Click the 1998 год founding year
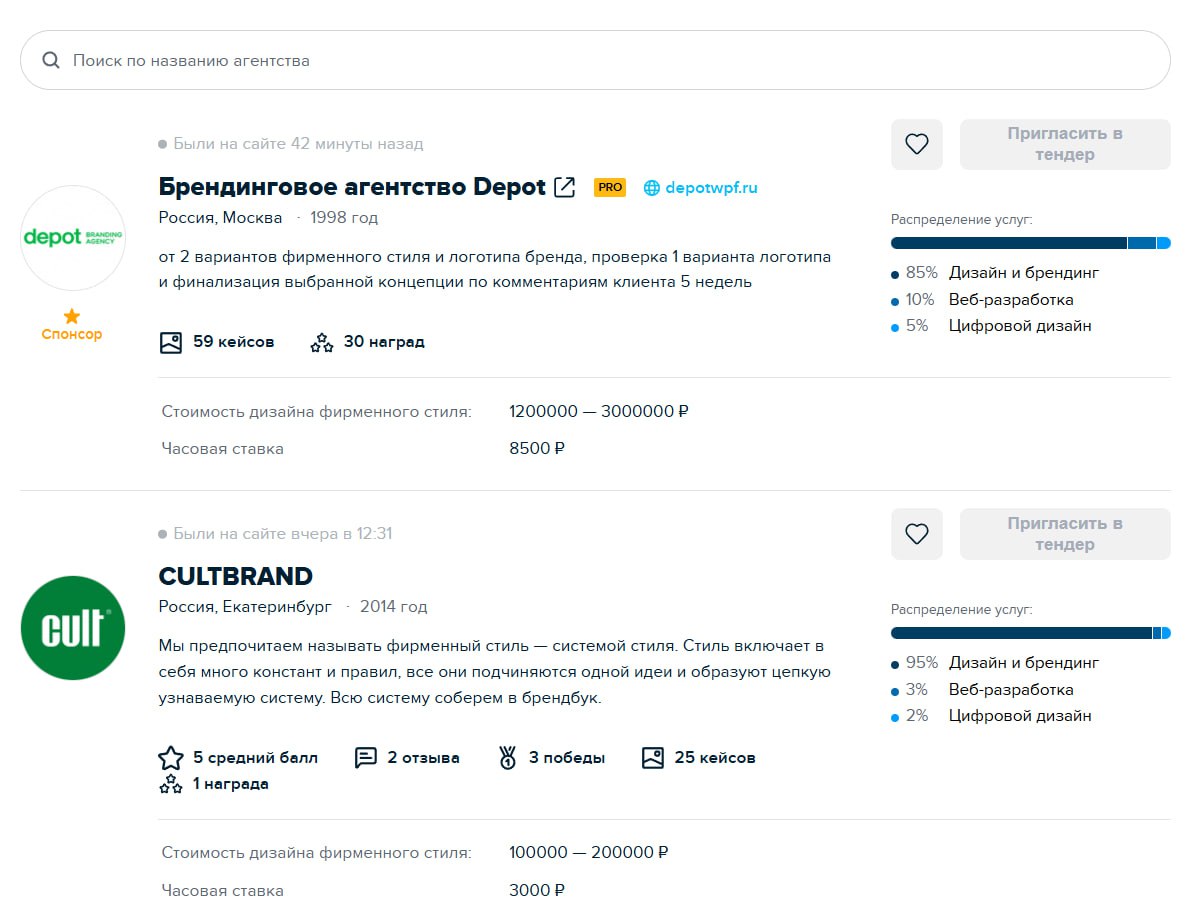This screenshot has width=1193, height=920. (x=344, y=218)
